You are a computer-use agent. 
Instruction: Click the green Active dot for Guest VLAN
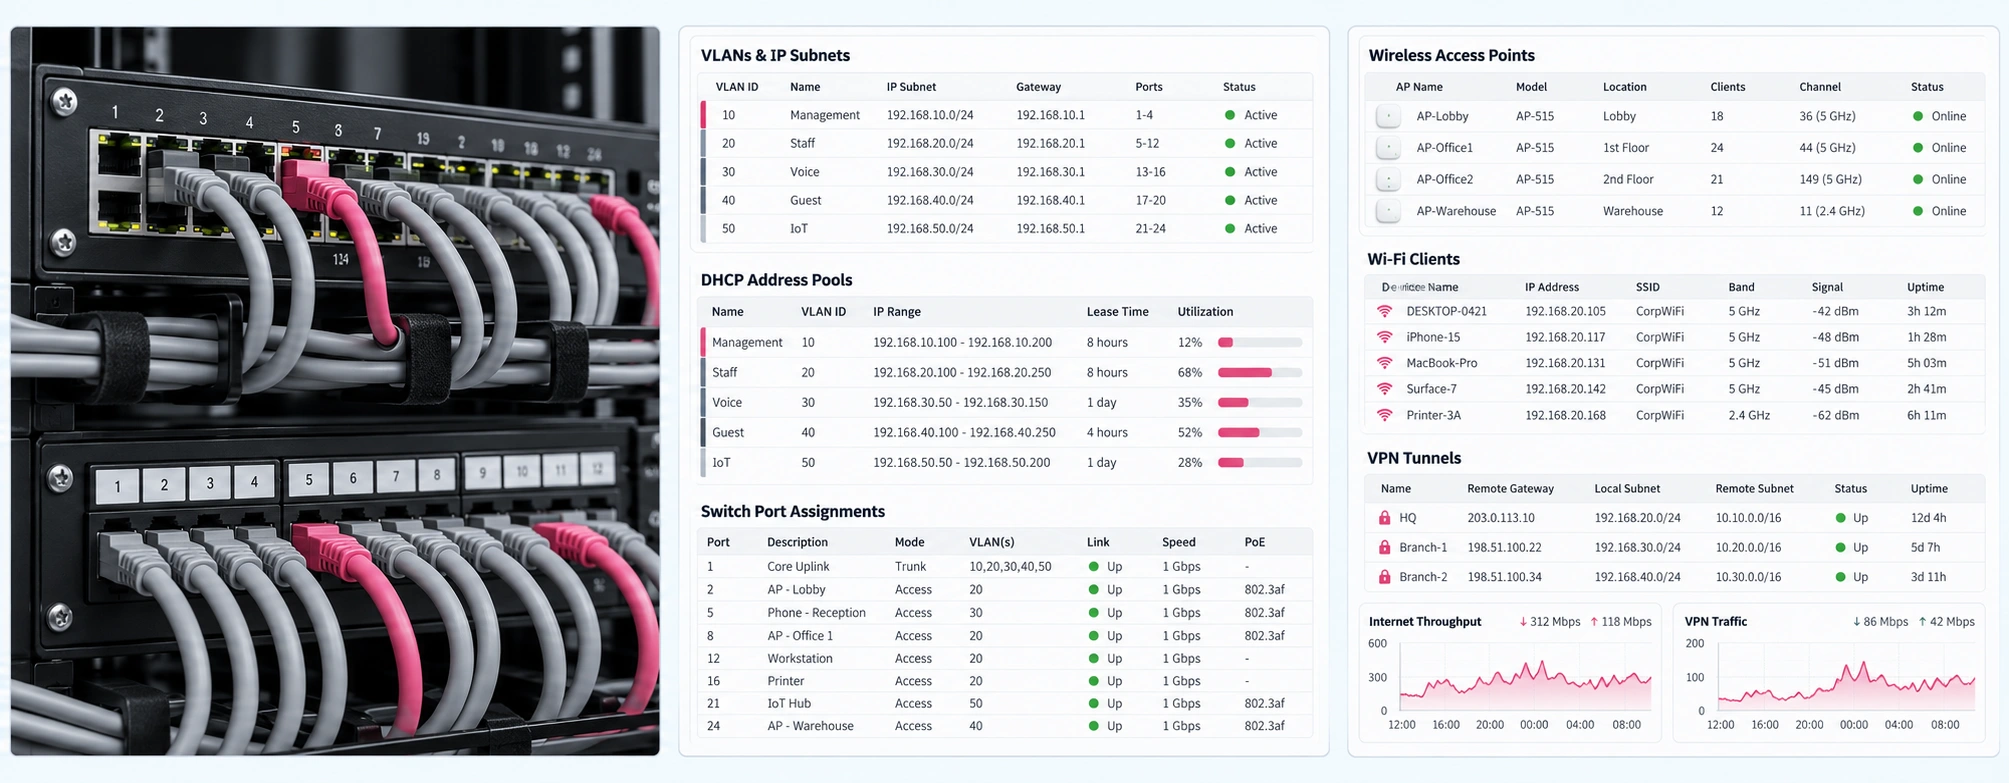point(1230,200)
